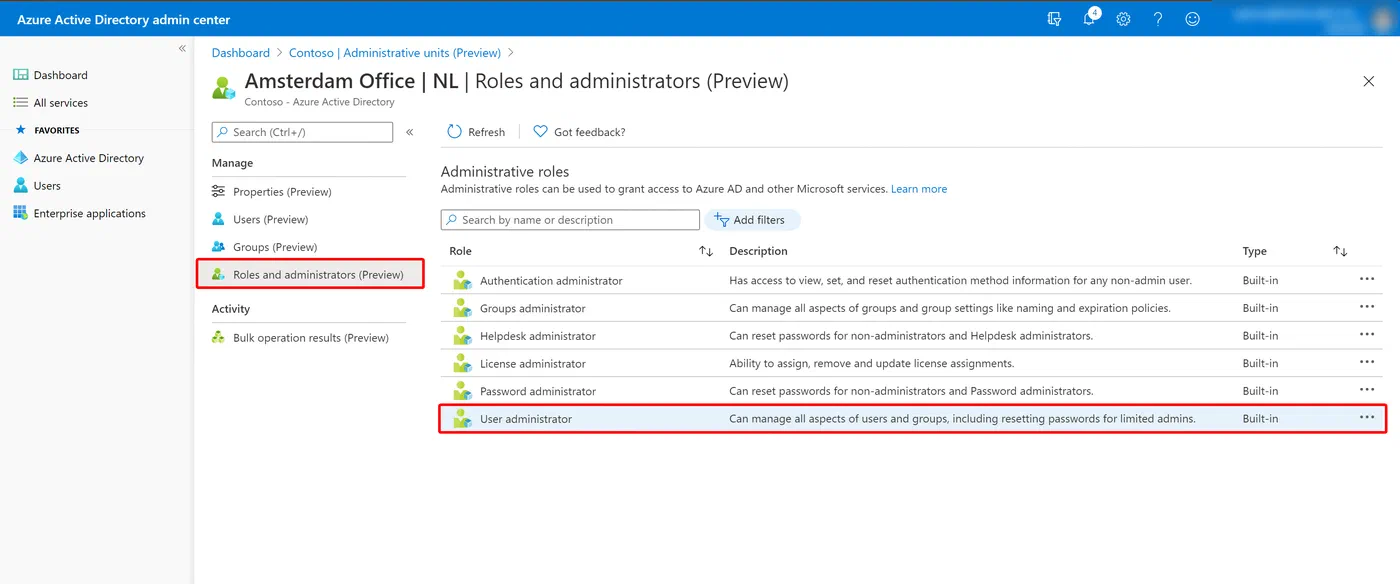Viewport: 1400px width, 584px height.
Task: Click the Built-in type for User administrator
Action: tap(1260, 419)
